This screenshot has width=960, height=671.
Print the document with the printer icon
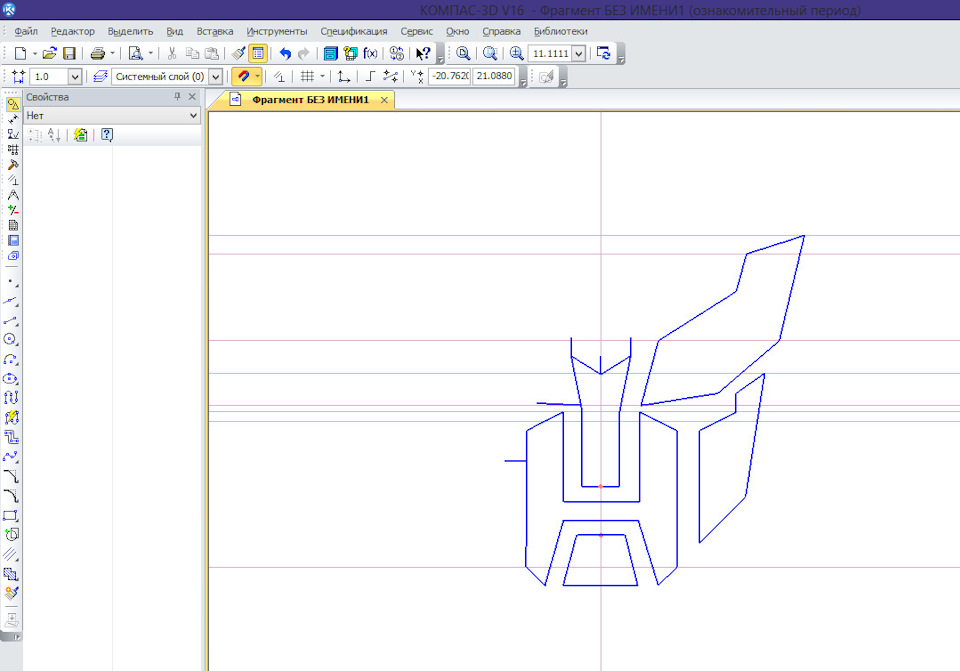[97, 54]
